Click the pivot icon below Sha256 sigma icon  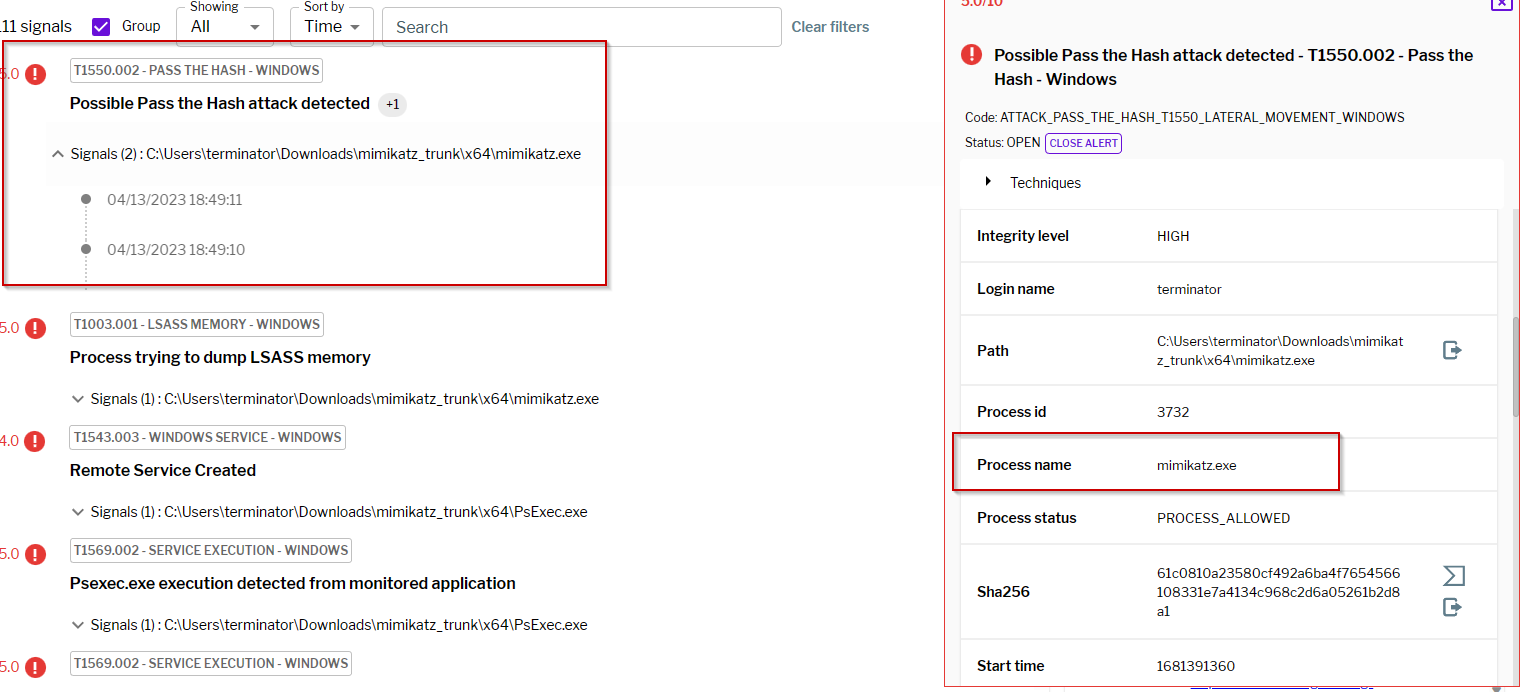(1453, 607)
